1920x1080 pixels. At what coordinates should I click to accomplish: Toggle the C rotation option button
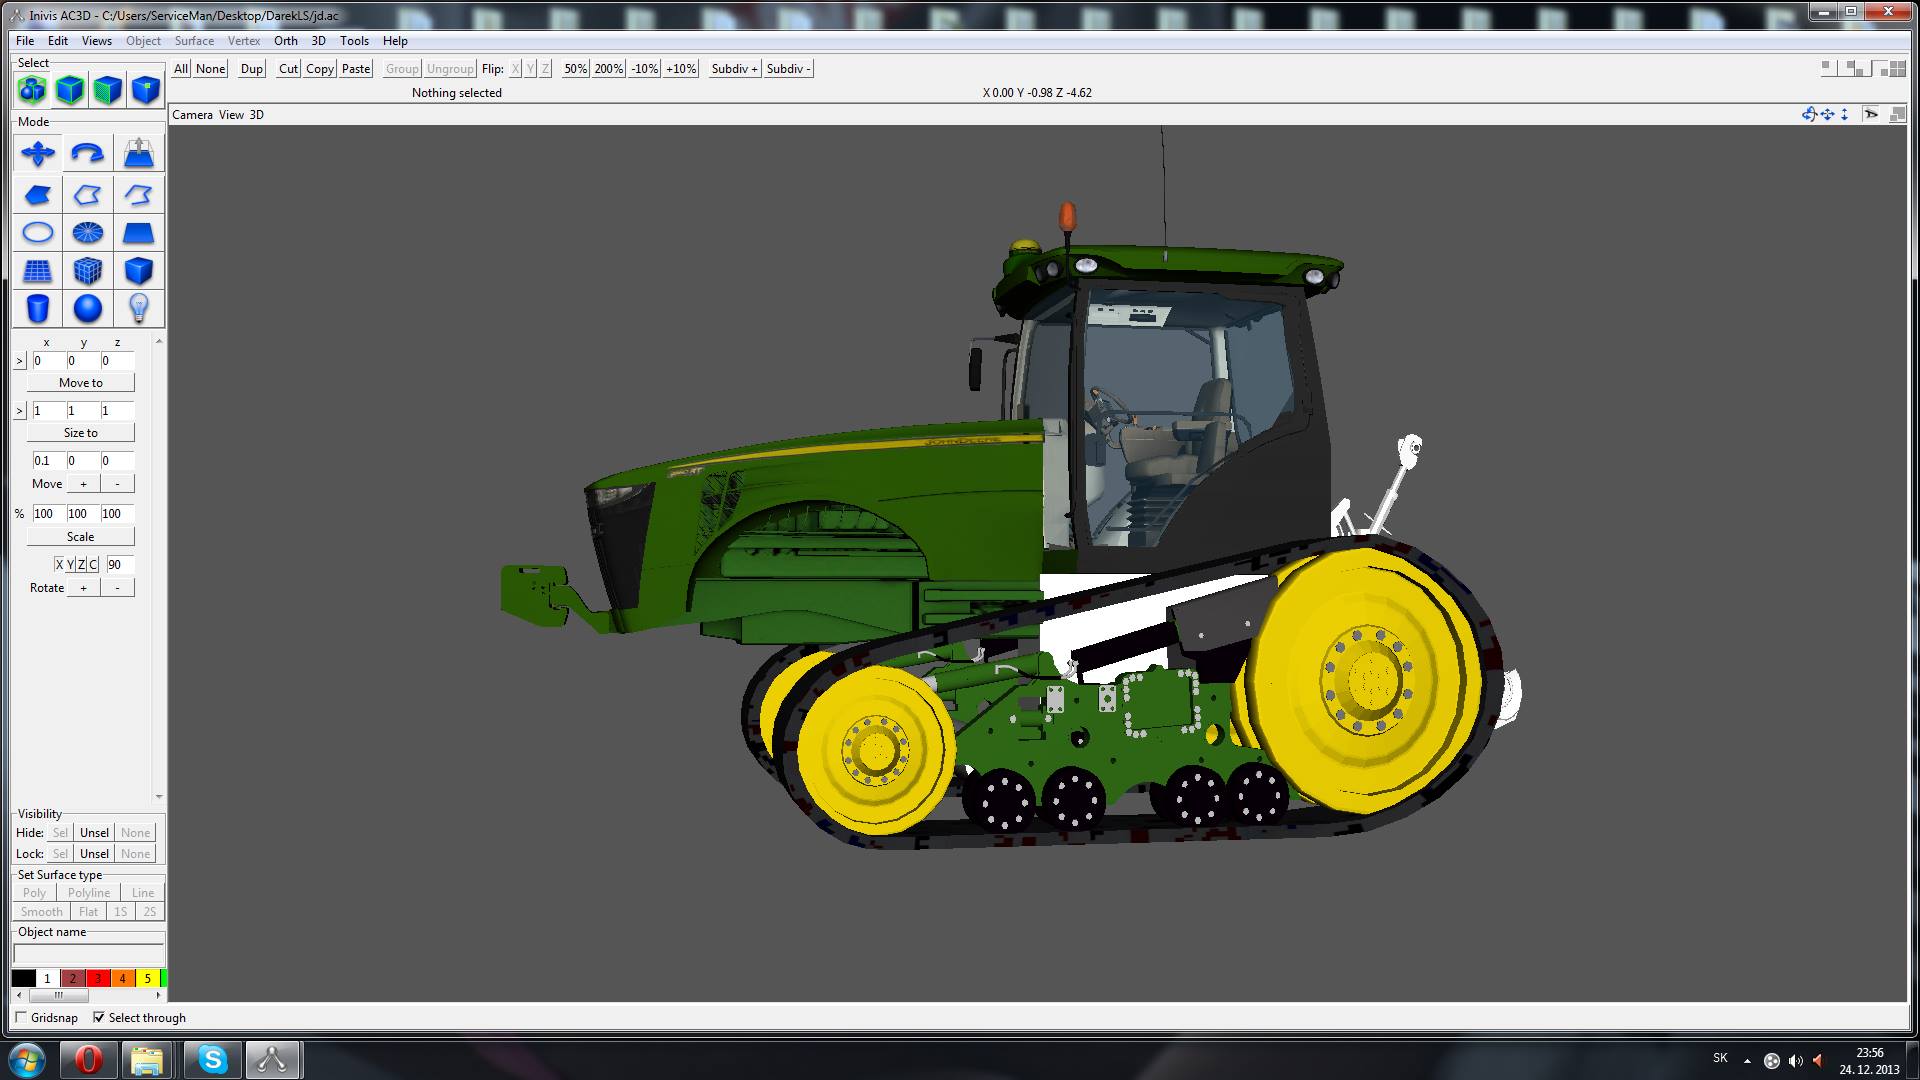[94, 564]
